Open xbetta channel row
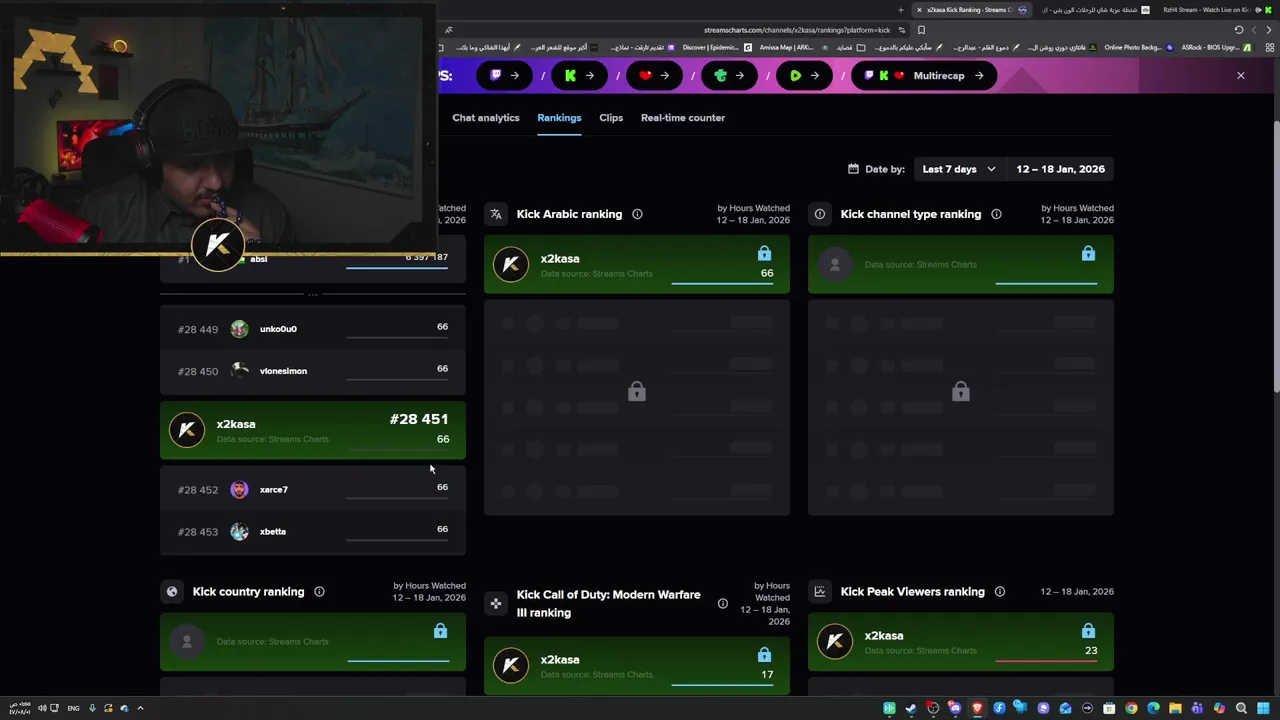This screenshot has height=720, width=1280. point(313,531)
